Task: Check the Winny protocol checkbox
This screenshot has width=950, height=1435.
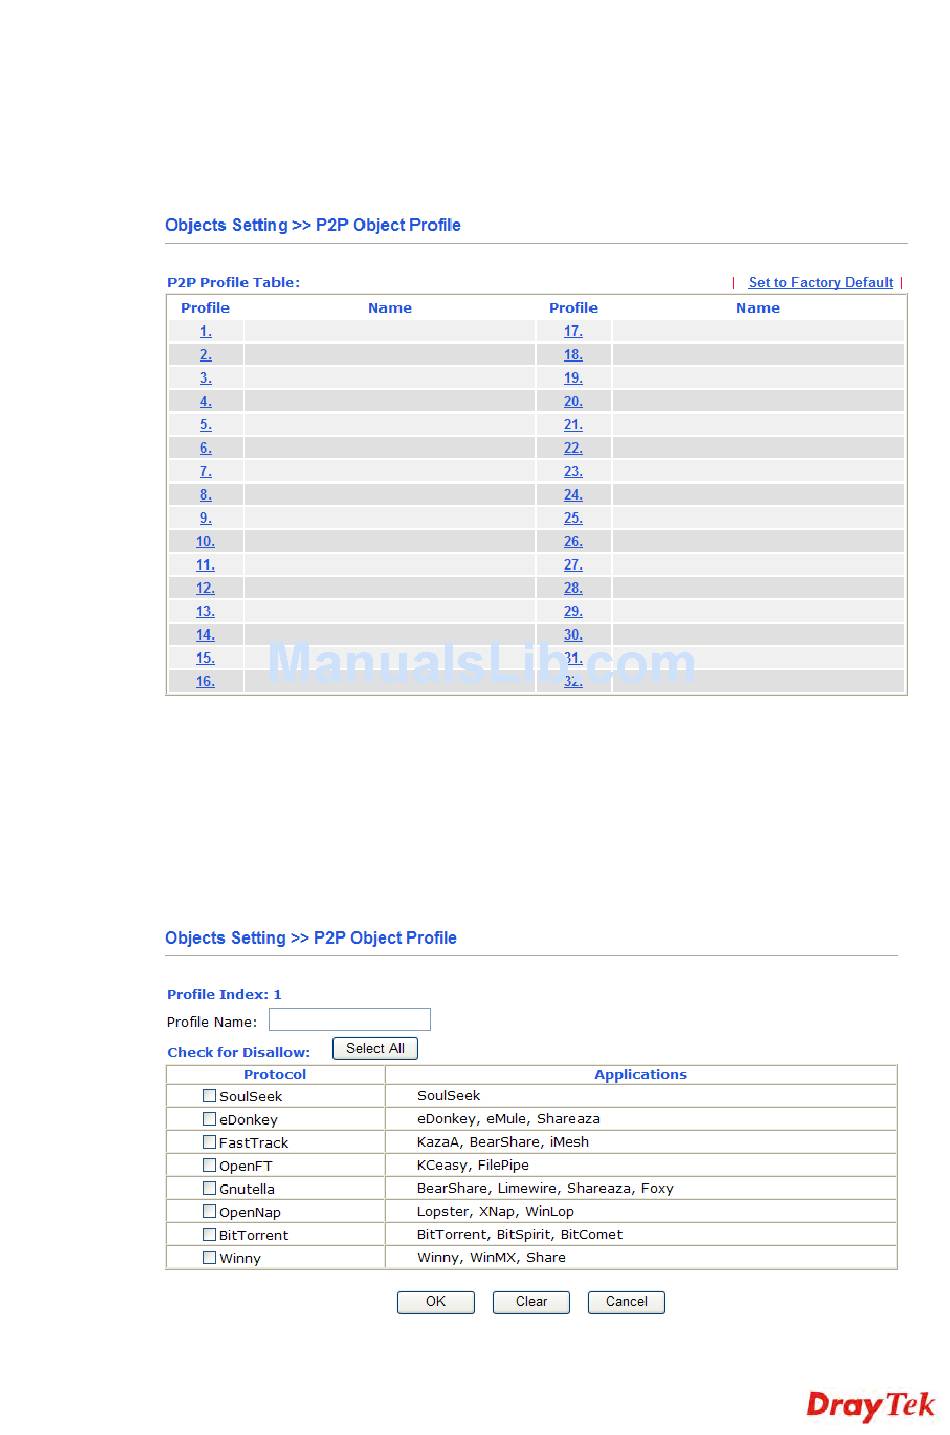Action: (210, 1257)
